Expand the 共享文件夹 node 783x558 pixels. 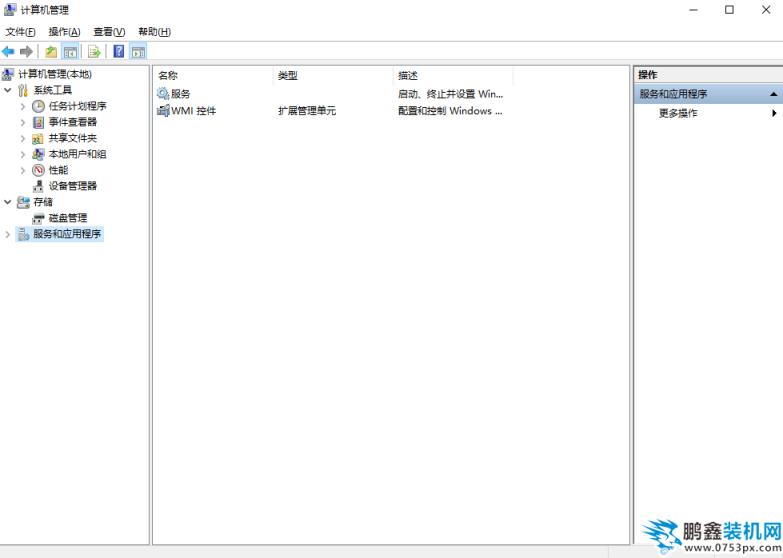[23, 138]
